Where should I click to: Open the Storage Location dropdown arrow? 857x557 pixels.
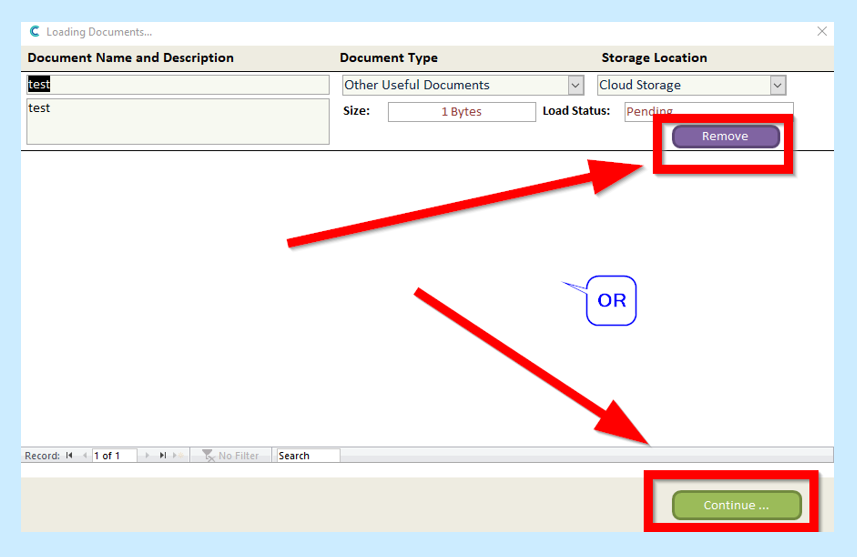(778, 85)
